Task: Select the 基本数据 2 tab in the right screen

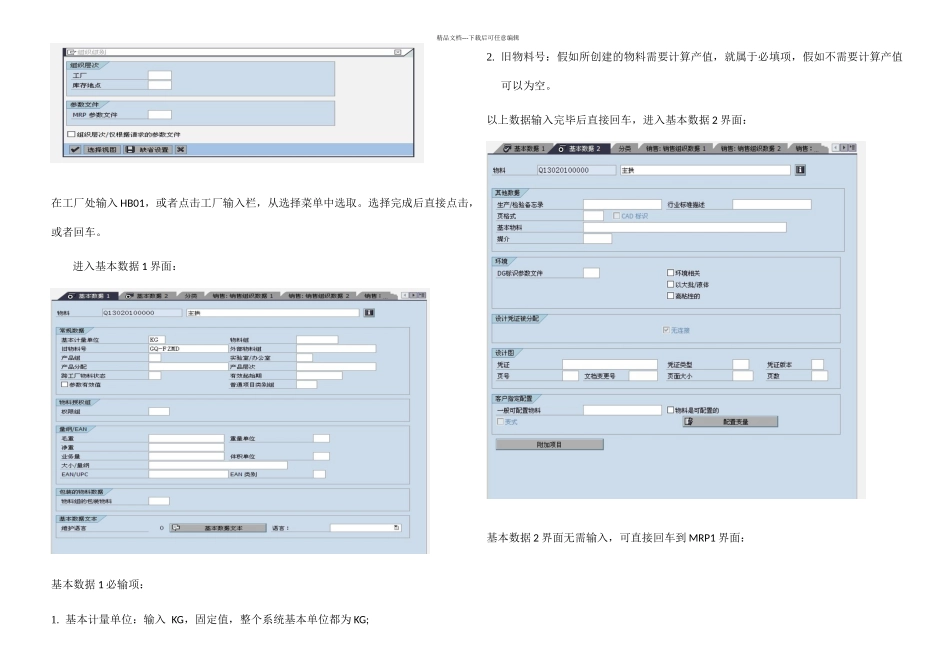Action: [579, 148]
